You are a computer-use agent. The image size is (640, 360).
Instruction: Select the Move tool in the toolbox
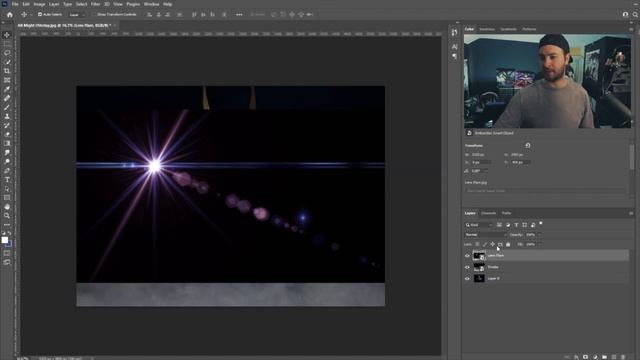[7, 35]
